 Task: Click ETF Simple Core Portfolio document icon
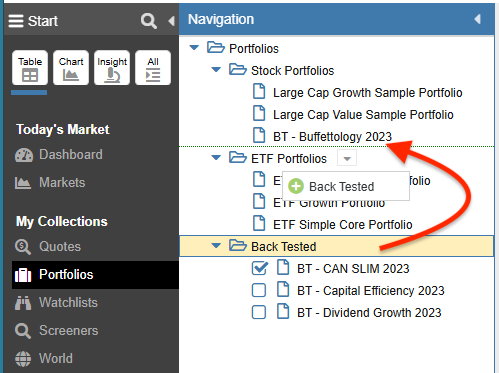(x=259, y=224)
